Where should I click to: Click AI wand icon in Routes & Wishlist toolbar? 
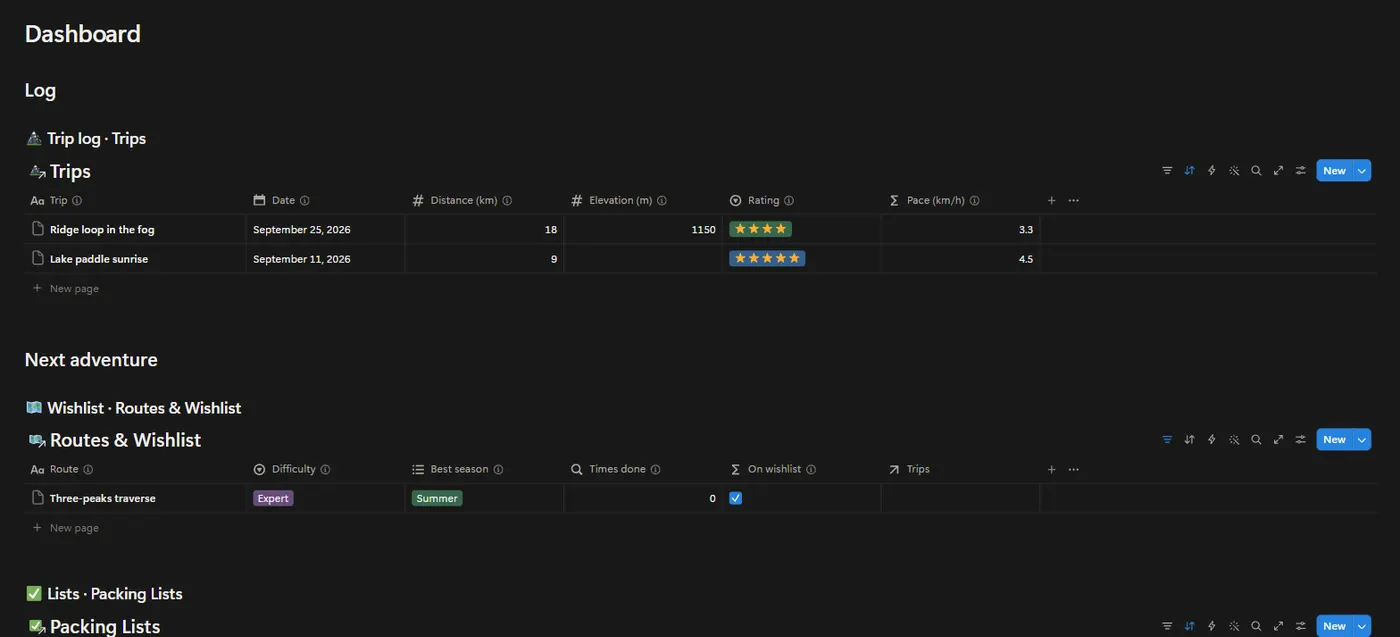click(x=1234, y=440)
